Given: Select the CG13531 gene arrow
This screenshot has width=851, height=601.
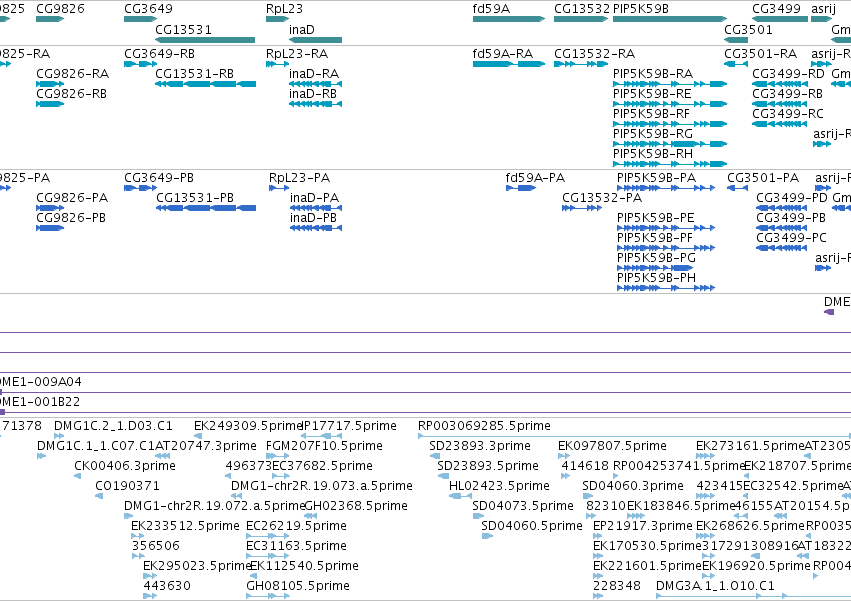Looking at the screenshot, I should point(205,40).
